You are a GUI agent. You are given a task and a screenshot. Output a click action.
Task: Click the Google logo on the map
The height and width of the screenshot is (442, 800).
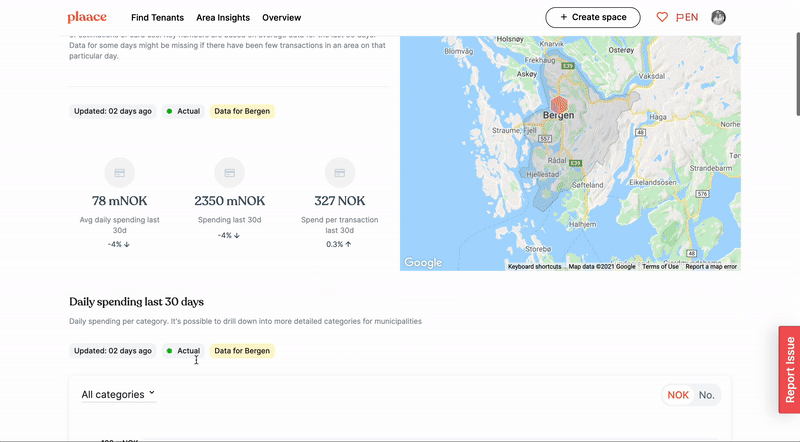(x=423, y=262)
